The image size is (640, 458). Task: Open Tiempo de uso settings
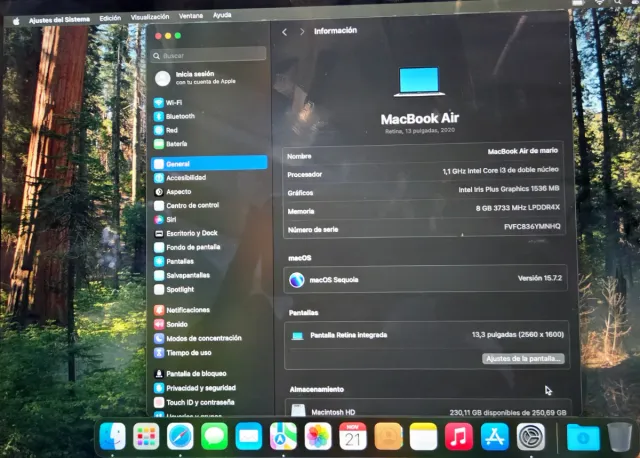pyautogui.click(x=183, y=353)
